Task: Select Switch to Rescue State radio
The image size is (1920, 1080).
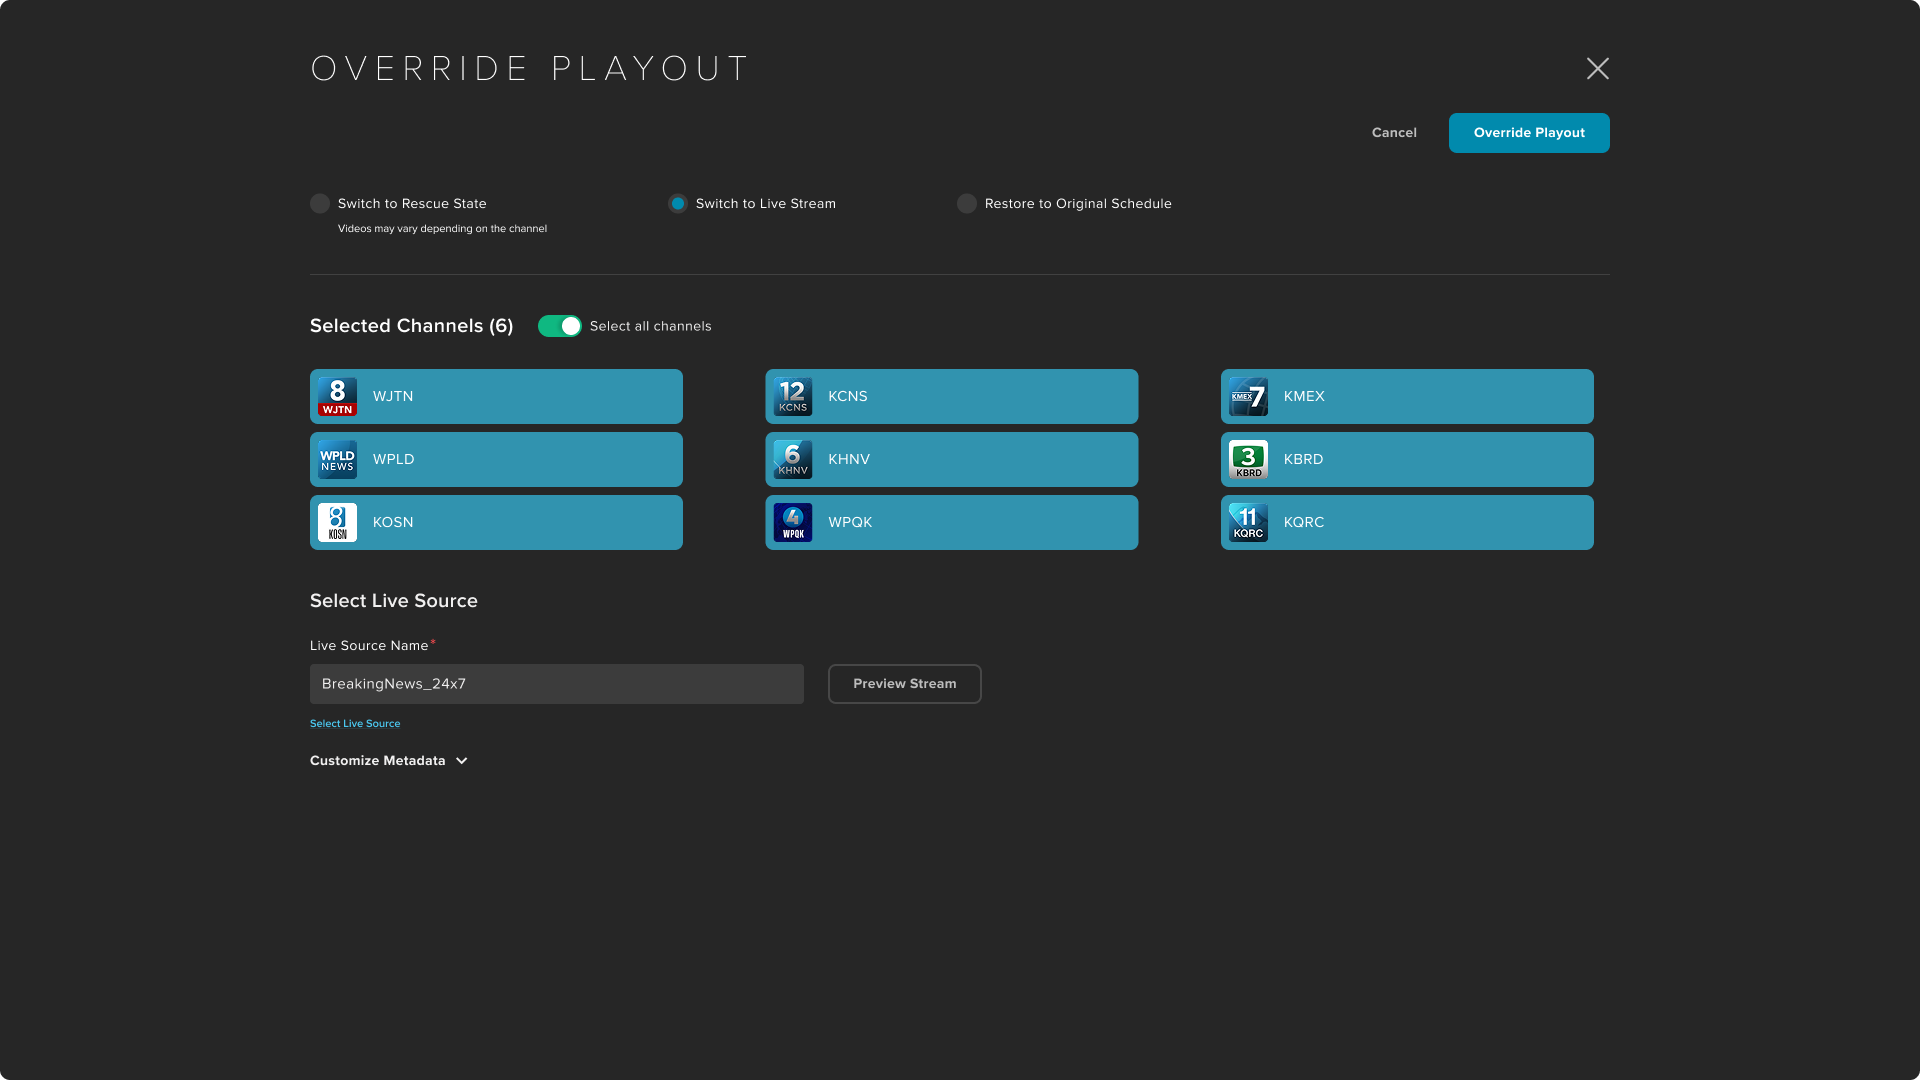Action: point(320,204)
